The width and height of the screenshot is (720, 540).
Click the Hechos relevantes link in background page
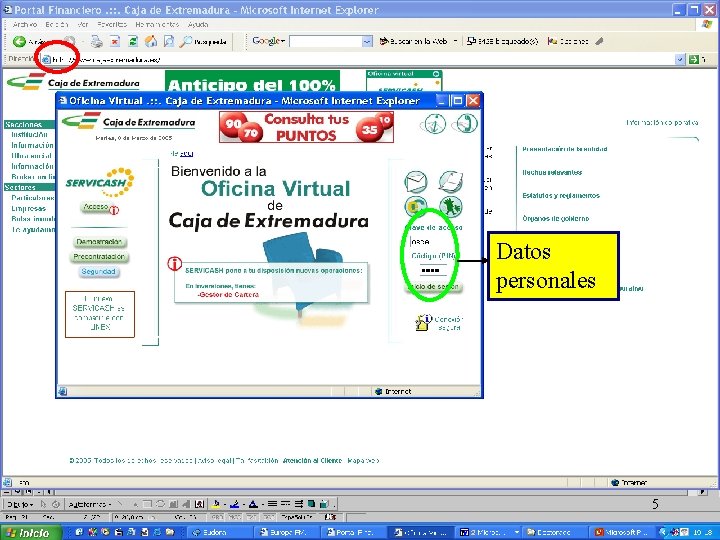(x=552, y=173)
